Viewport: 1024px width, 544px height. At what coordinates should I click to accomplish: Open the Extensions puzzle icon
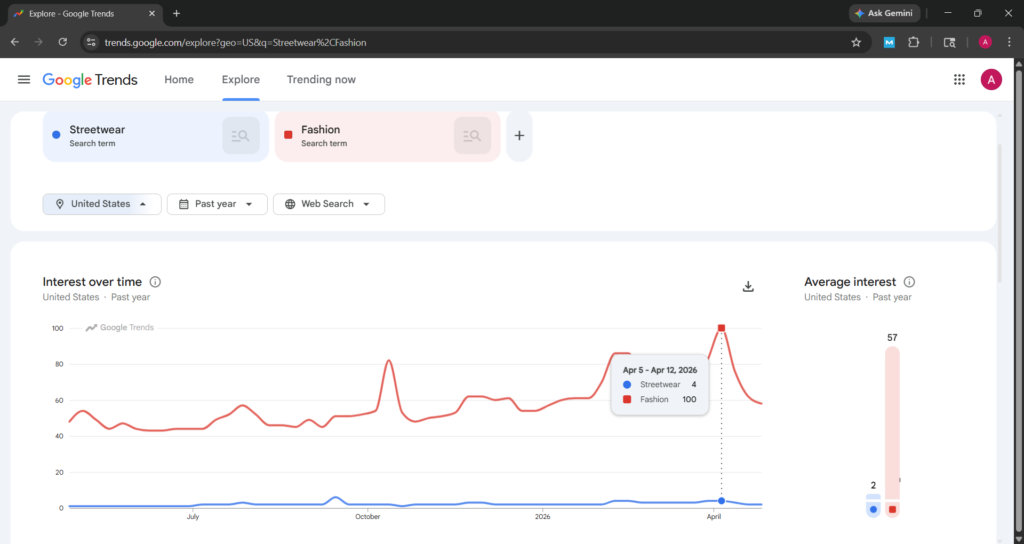(x=914, y=42)
